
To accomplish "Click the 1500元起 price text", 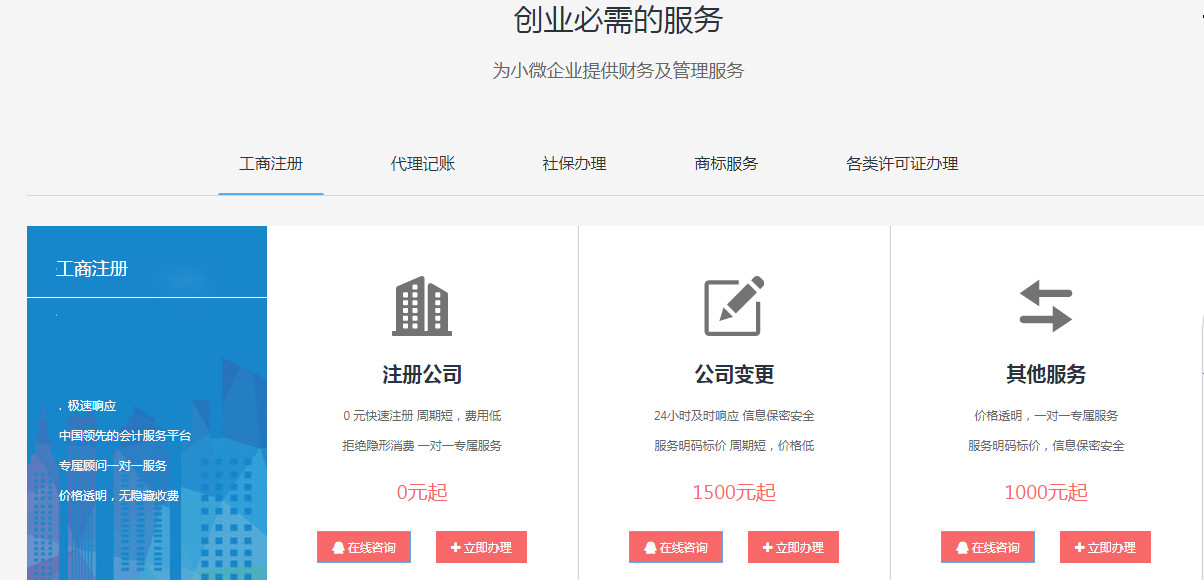I will pos(734,492).
